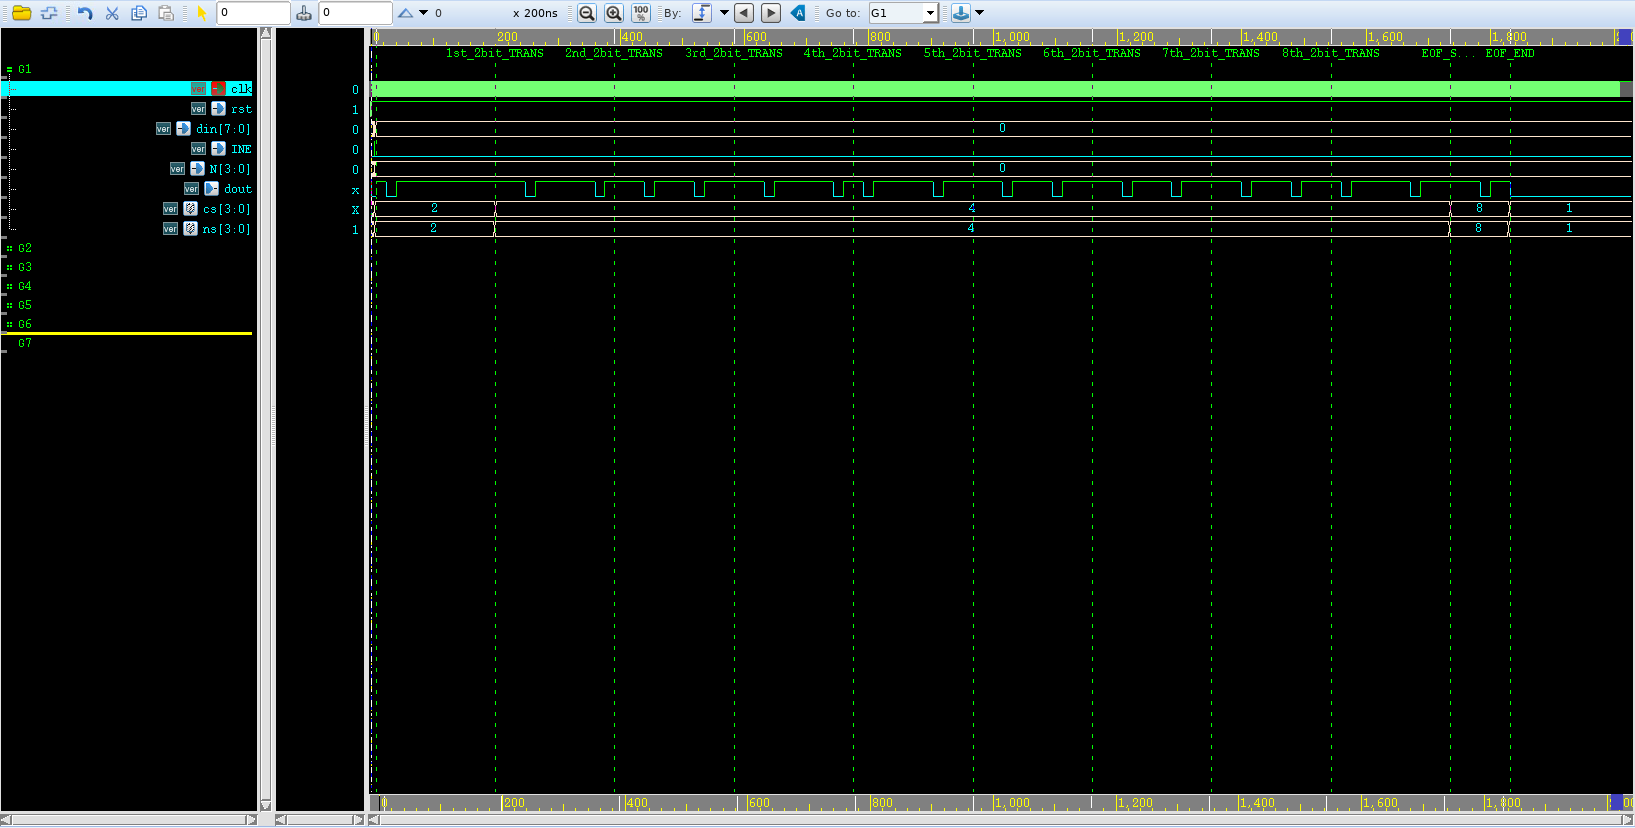Click the cursor time input field
Image resolution: width=1635 pixels, height=828 pixels.
pos(254,13)
